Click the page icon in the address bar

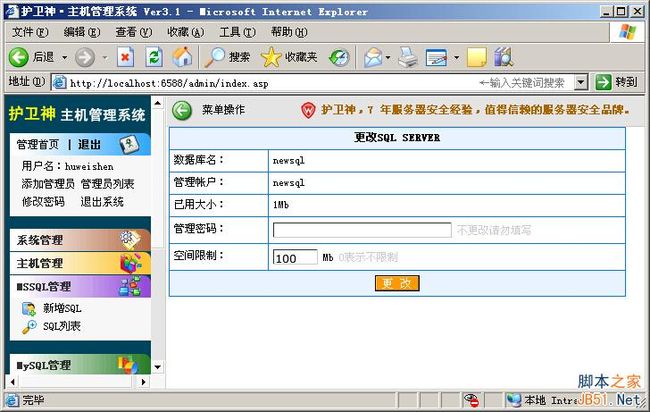pos(59,83)
